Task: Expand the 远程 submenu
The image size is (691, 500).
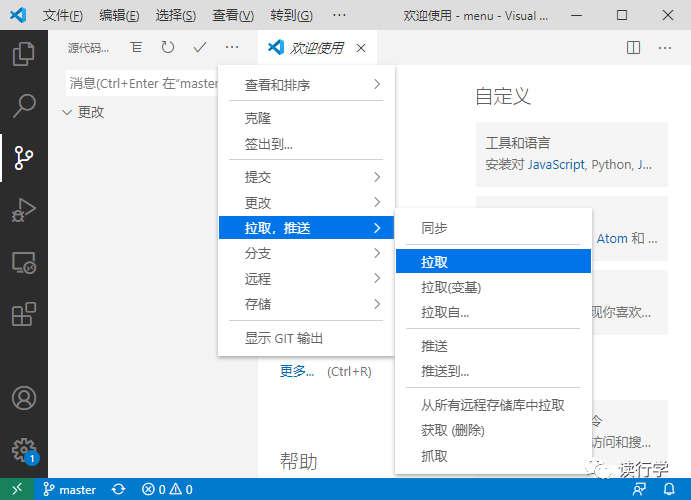Action: [306, 279]
